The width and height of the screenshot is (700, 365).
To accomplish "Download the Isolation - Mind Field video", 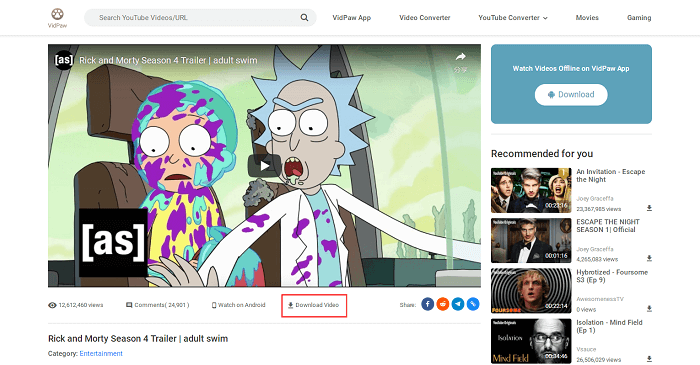I will [649, 359].
